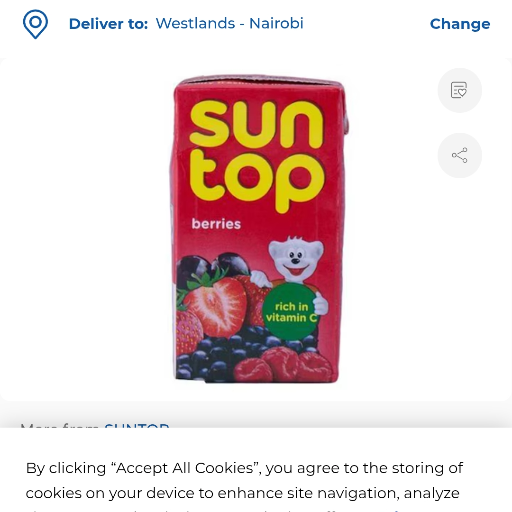Click the cookie banner's site navigation line

coord(243,493)
